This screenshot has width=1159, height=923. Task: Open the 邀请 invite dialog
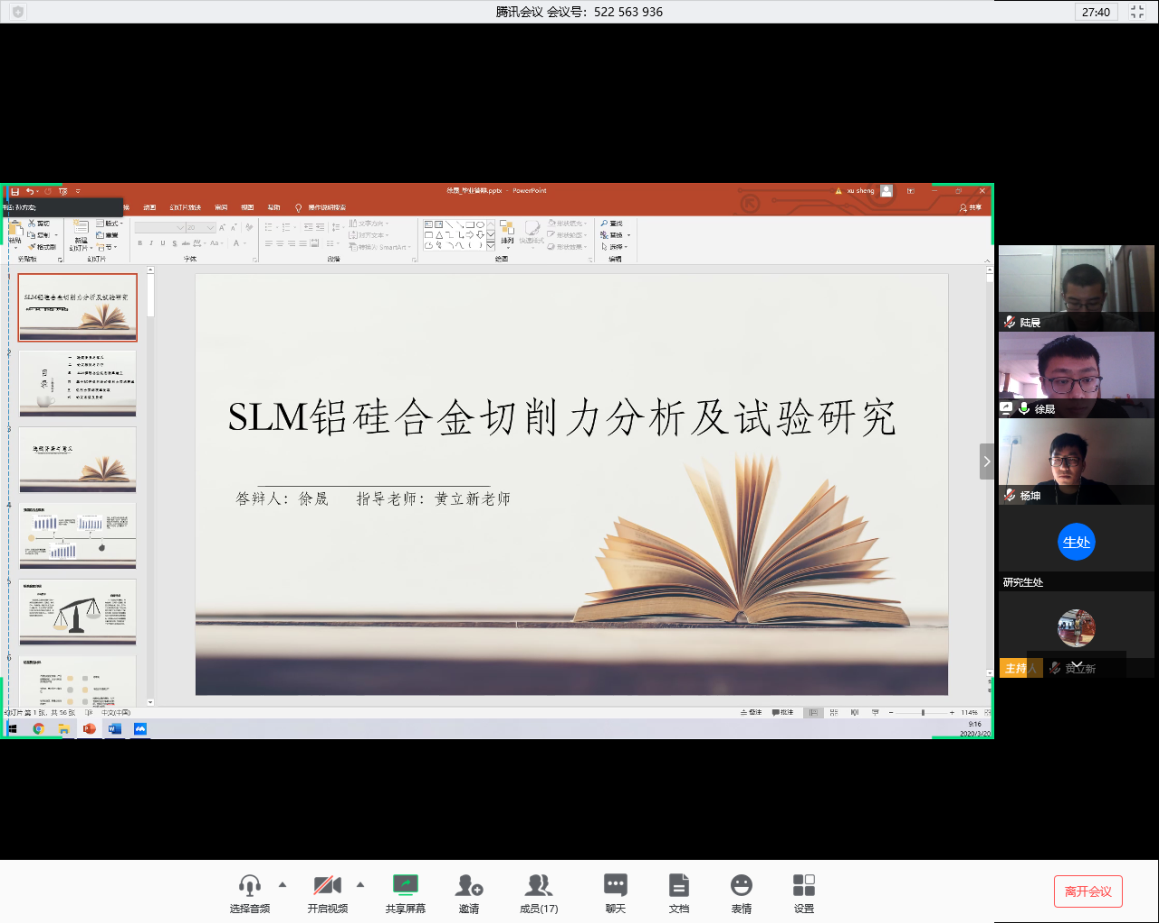click(469, 893)
